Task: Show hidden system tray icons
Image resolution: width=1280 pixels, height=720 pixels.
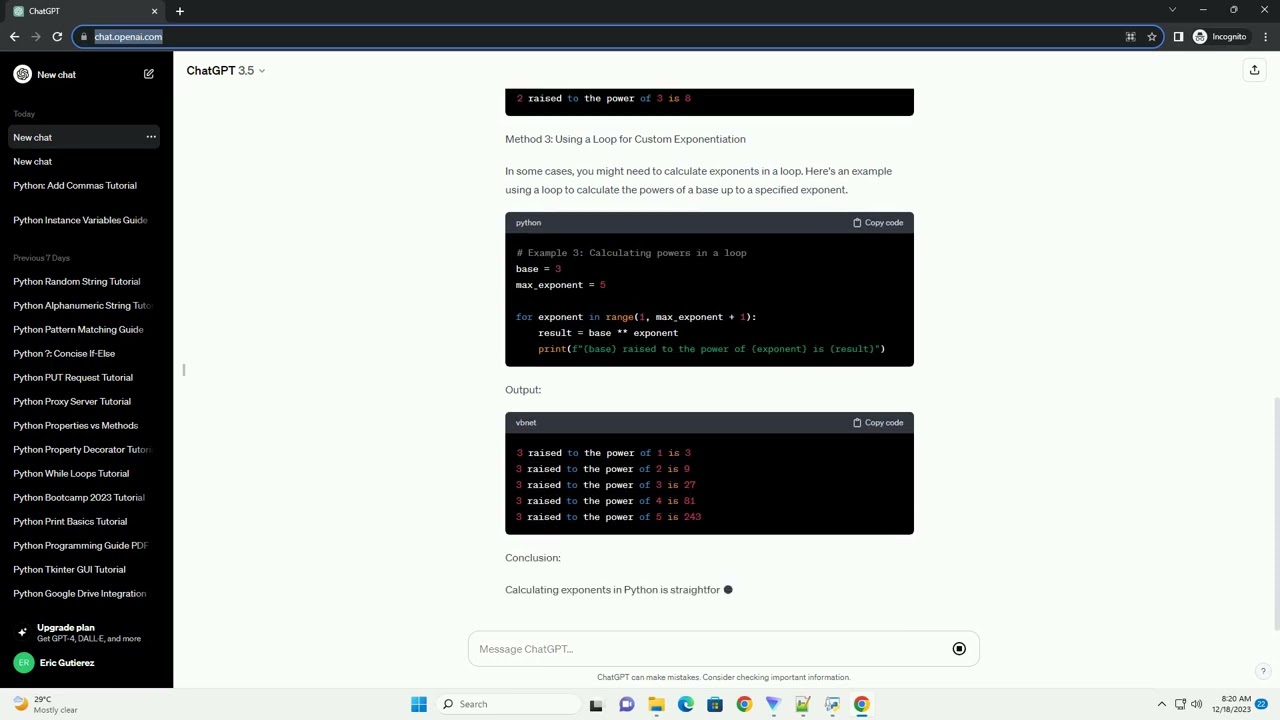Action: tap(1161, 704)
